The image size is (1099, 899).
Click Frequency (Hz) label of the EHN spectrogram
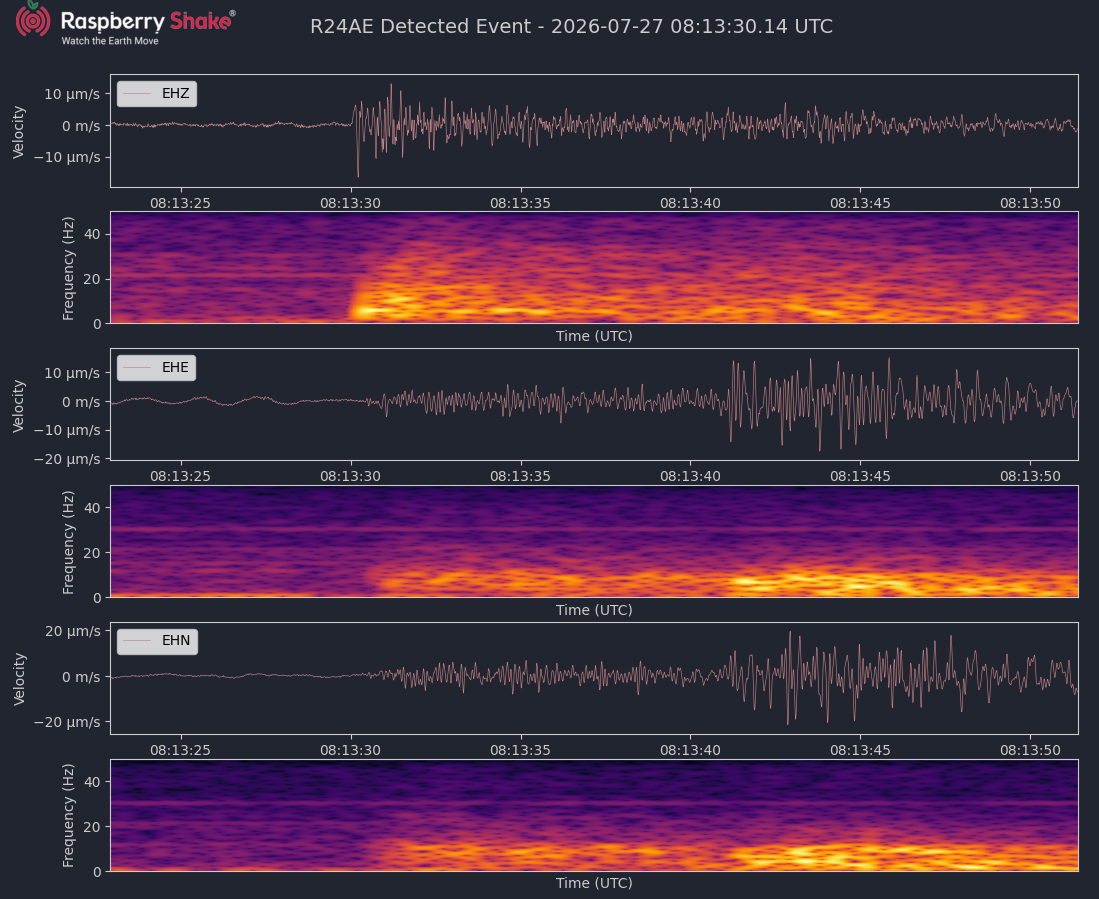point(68,816)
